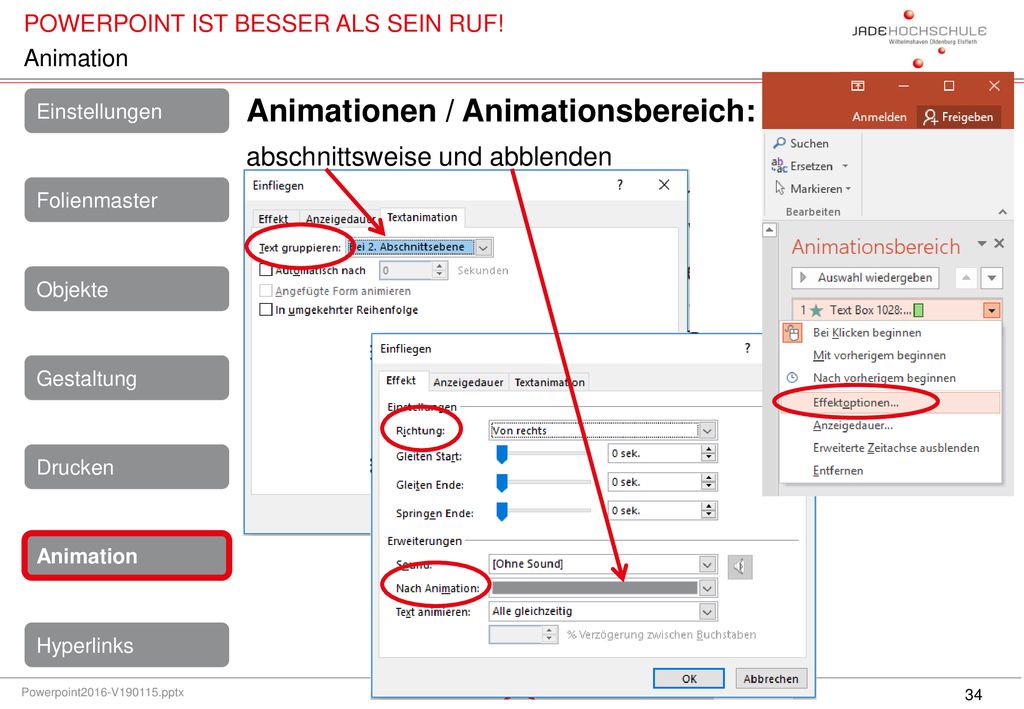The width and height of the screenshot is (1024, 709).
Task: Open the Textanimation tab in the back Einfliegen dialog
Action: tap(422, 217)
